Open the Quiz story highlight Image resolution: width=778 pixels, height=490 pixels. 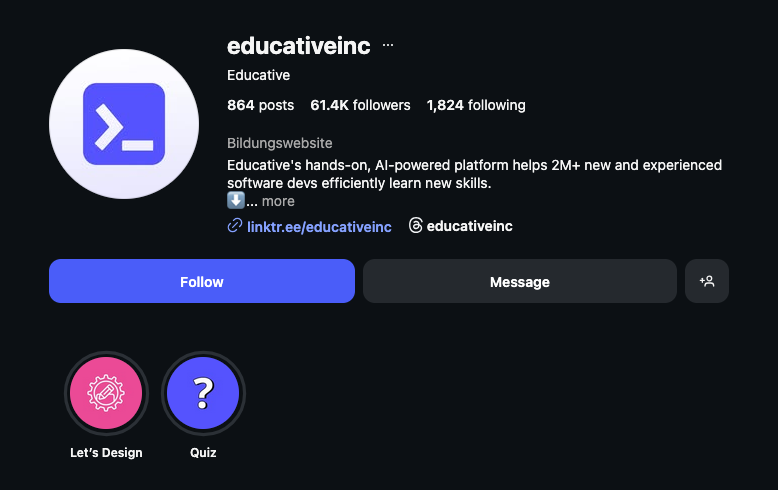click(203, 394)
